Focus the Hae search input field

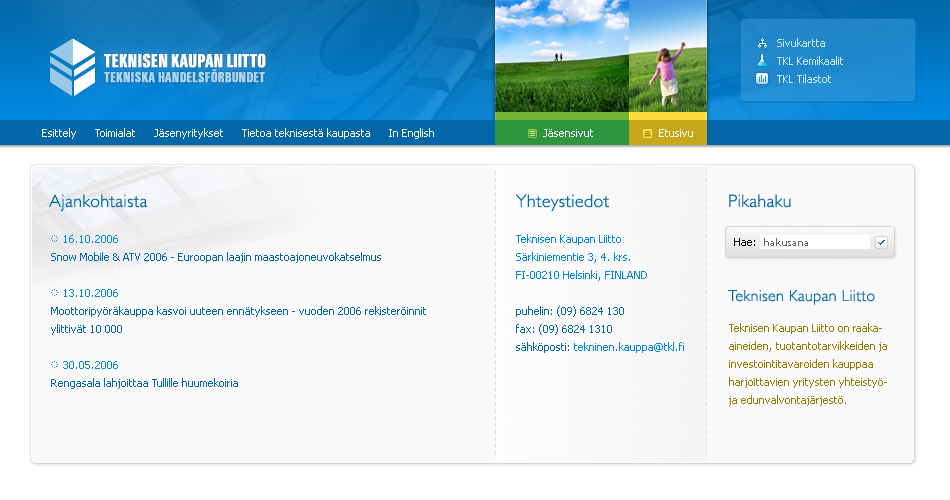pyautogui.click(x=815, y=242)
